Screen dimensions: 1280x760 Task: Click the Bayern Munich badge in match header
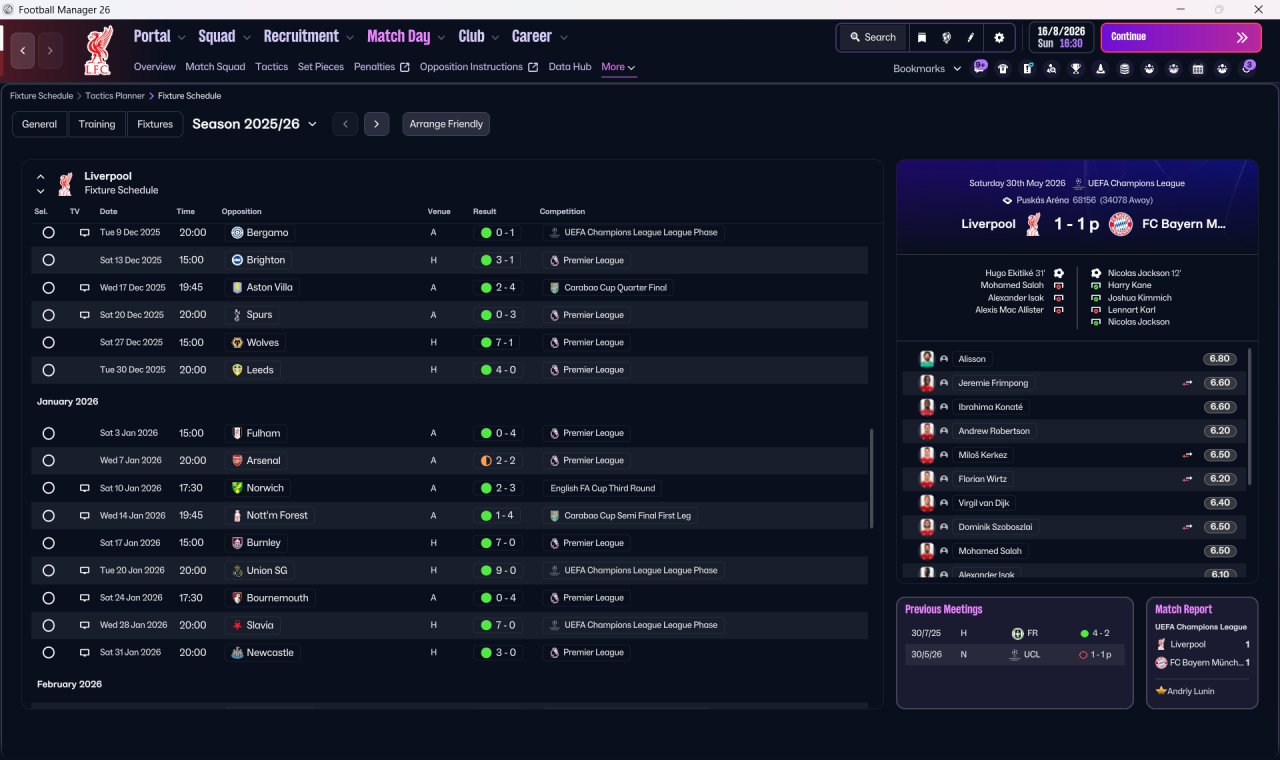point(1121,224)
